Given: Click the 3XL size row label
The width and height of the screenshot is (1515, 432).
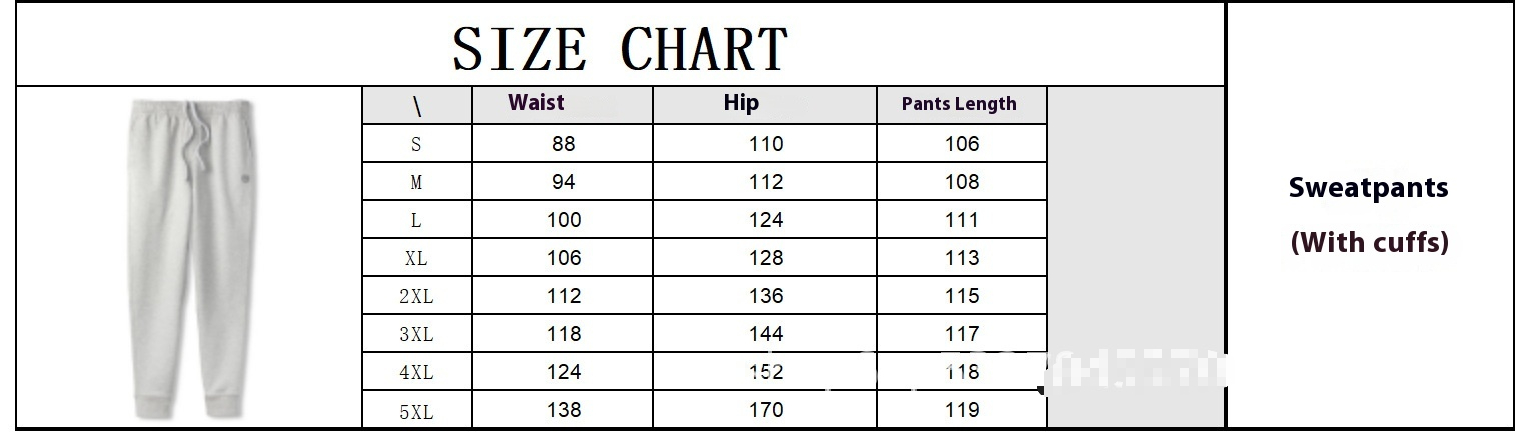Looking at the screenshot, I should [x=416, y=335].
